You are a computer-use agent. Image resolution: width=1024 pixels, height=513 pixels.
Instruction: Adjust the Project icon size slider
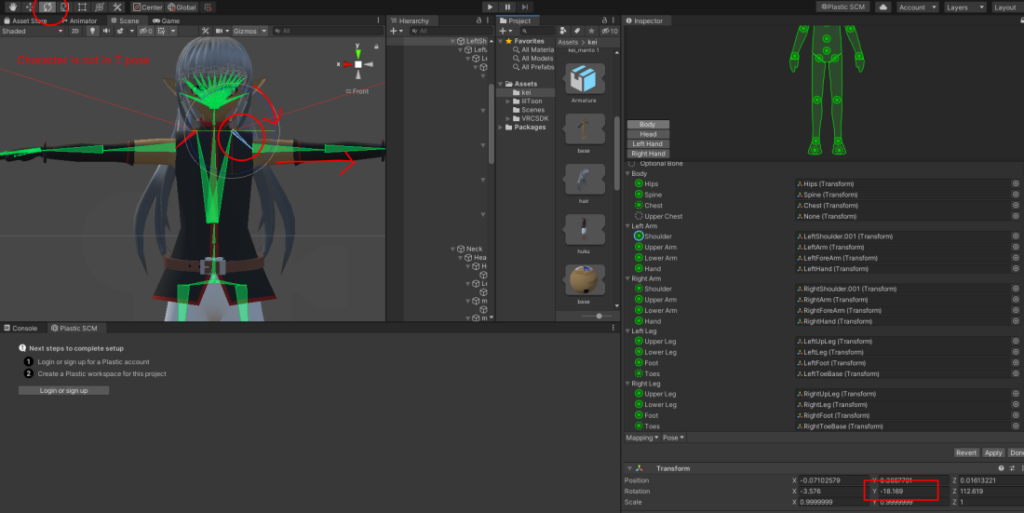coord(599,316)
